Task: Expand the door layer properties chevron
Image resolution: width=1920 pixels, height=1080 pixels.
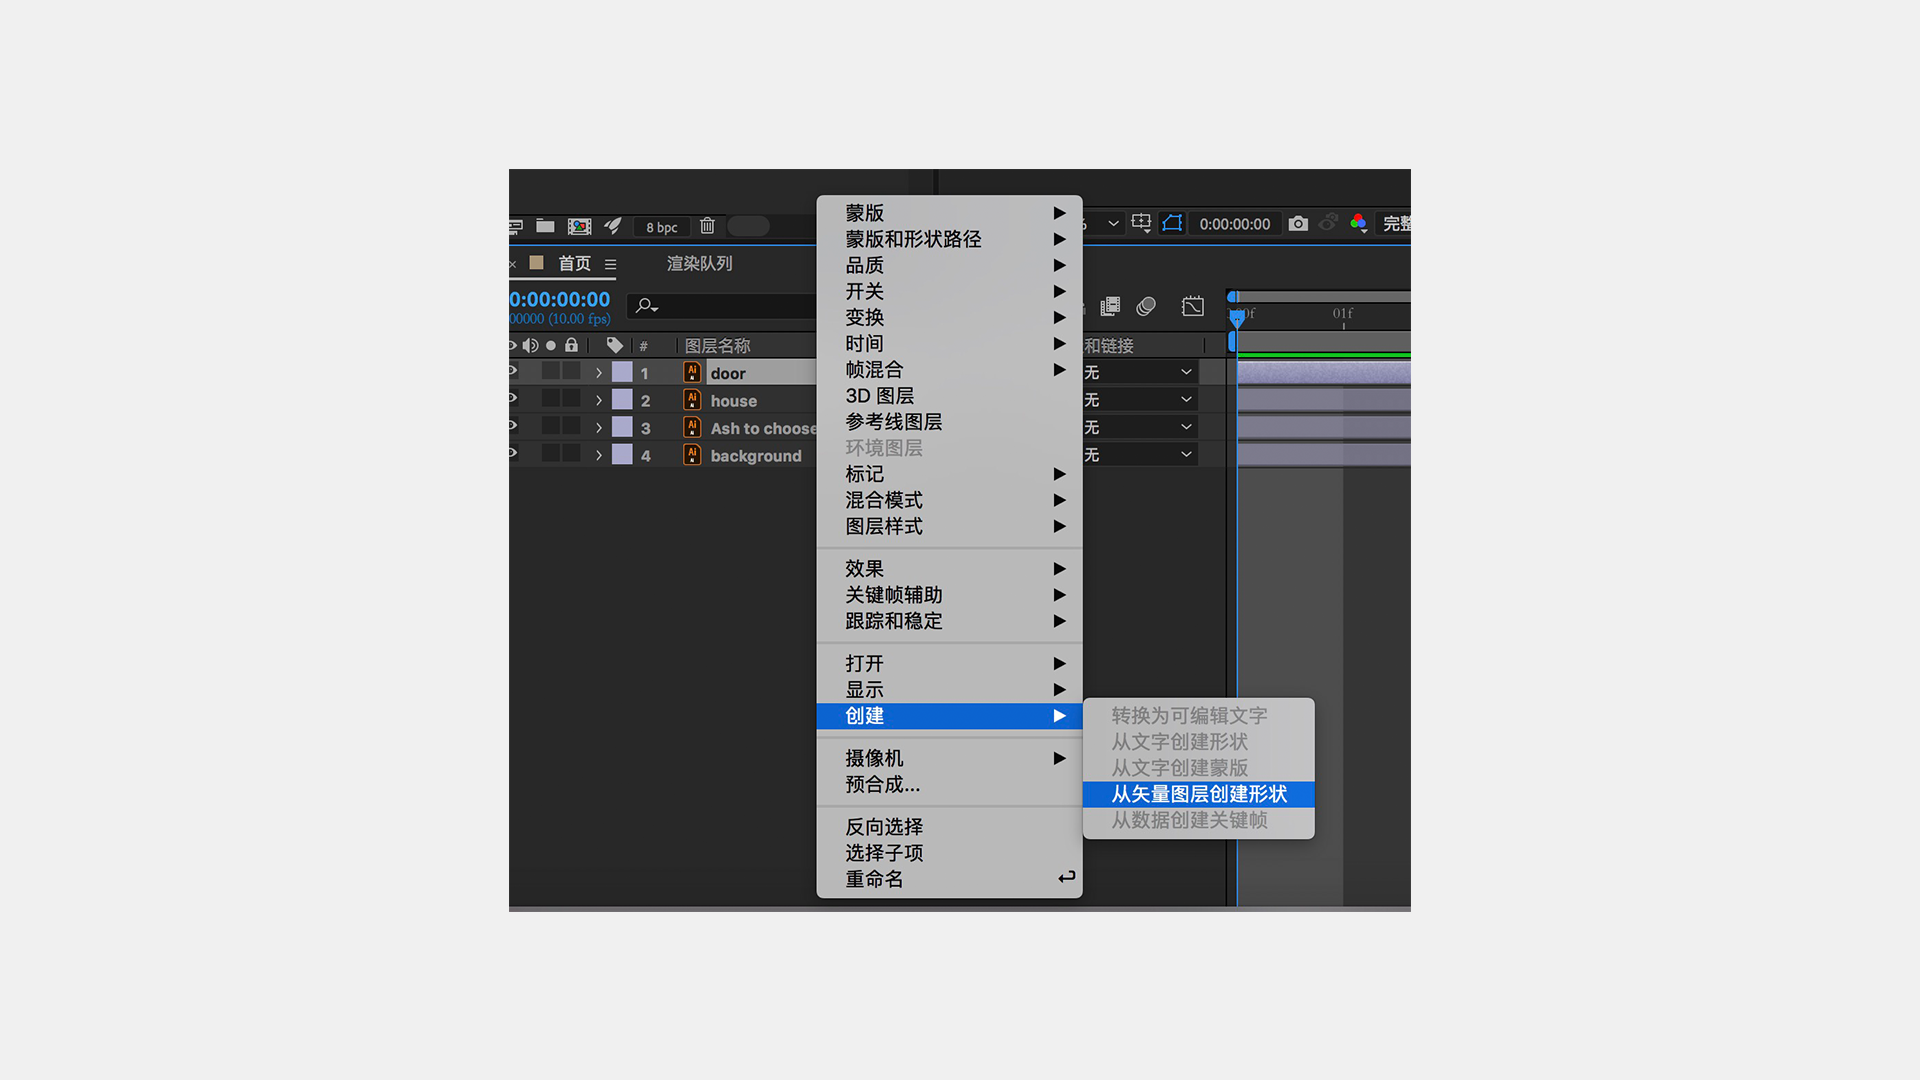Action: (x=598, y=372)
